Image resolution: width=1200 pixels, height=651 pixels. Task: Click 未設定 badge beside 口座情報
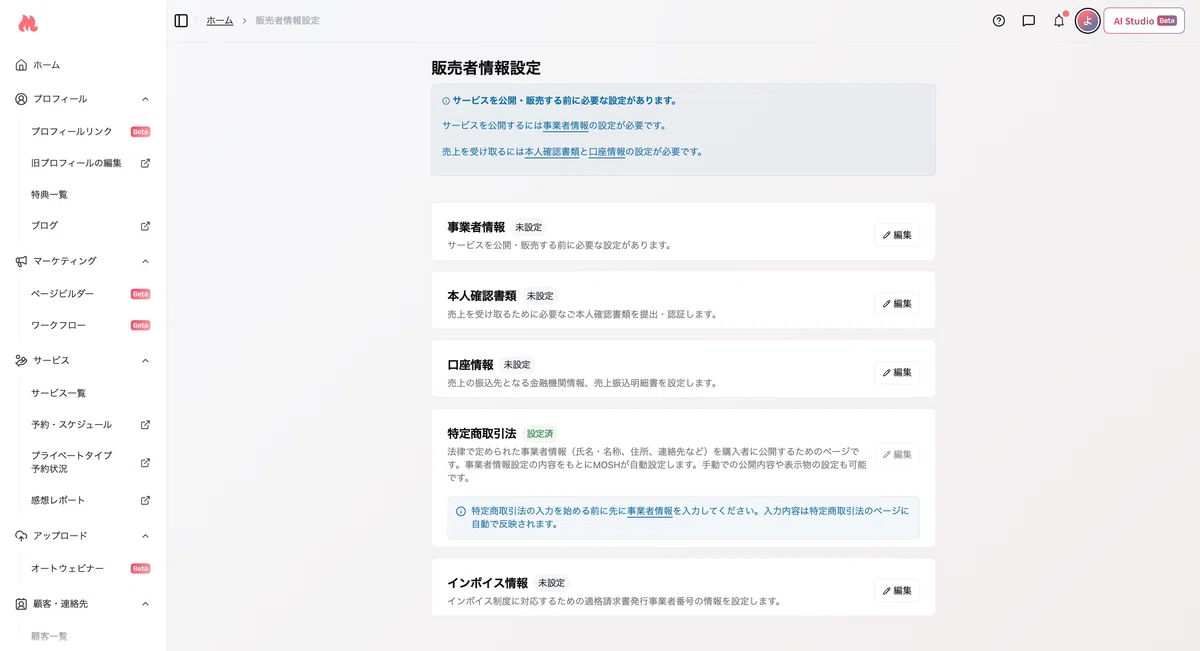coord(517,365)
